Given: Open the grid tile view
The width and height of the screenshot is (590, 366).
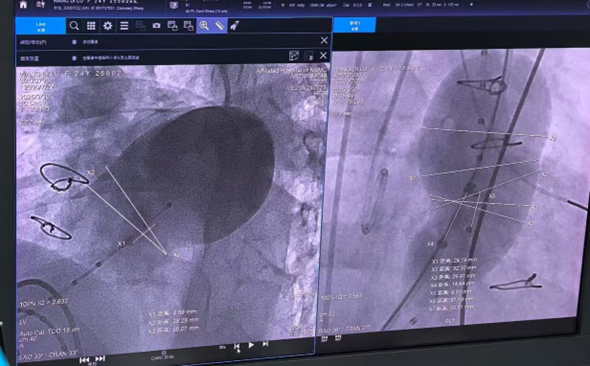Looking at the screenshot, I should click(x=91, y=26).
